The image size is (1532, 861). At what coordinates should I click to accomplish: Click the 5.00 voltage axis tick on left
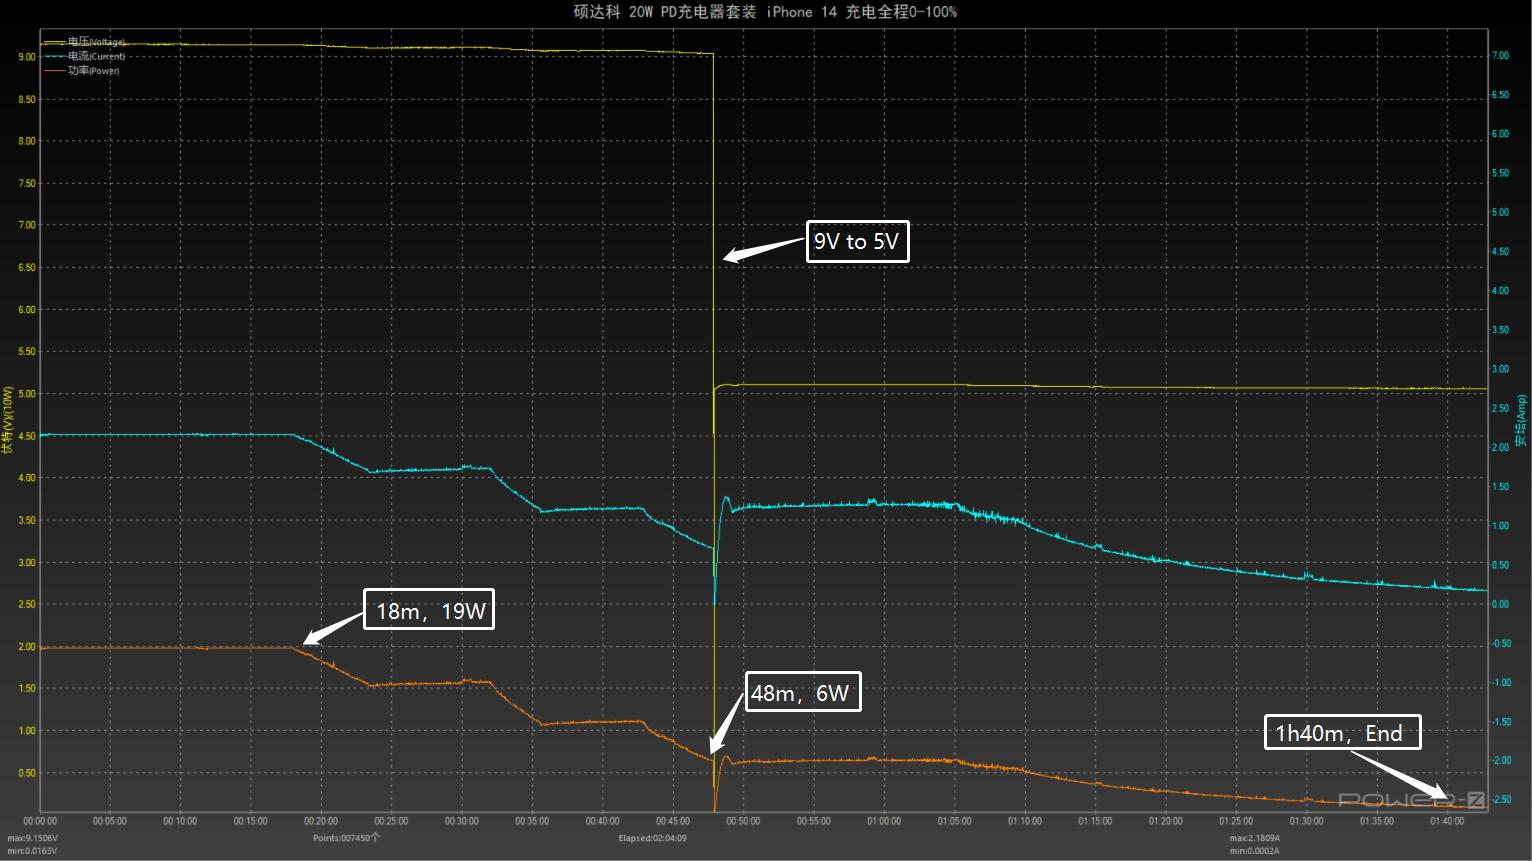point(27,394)
